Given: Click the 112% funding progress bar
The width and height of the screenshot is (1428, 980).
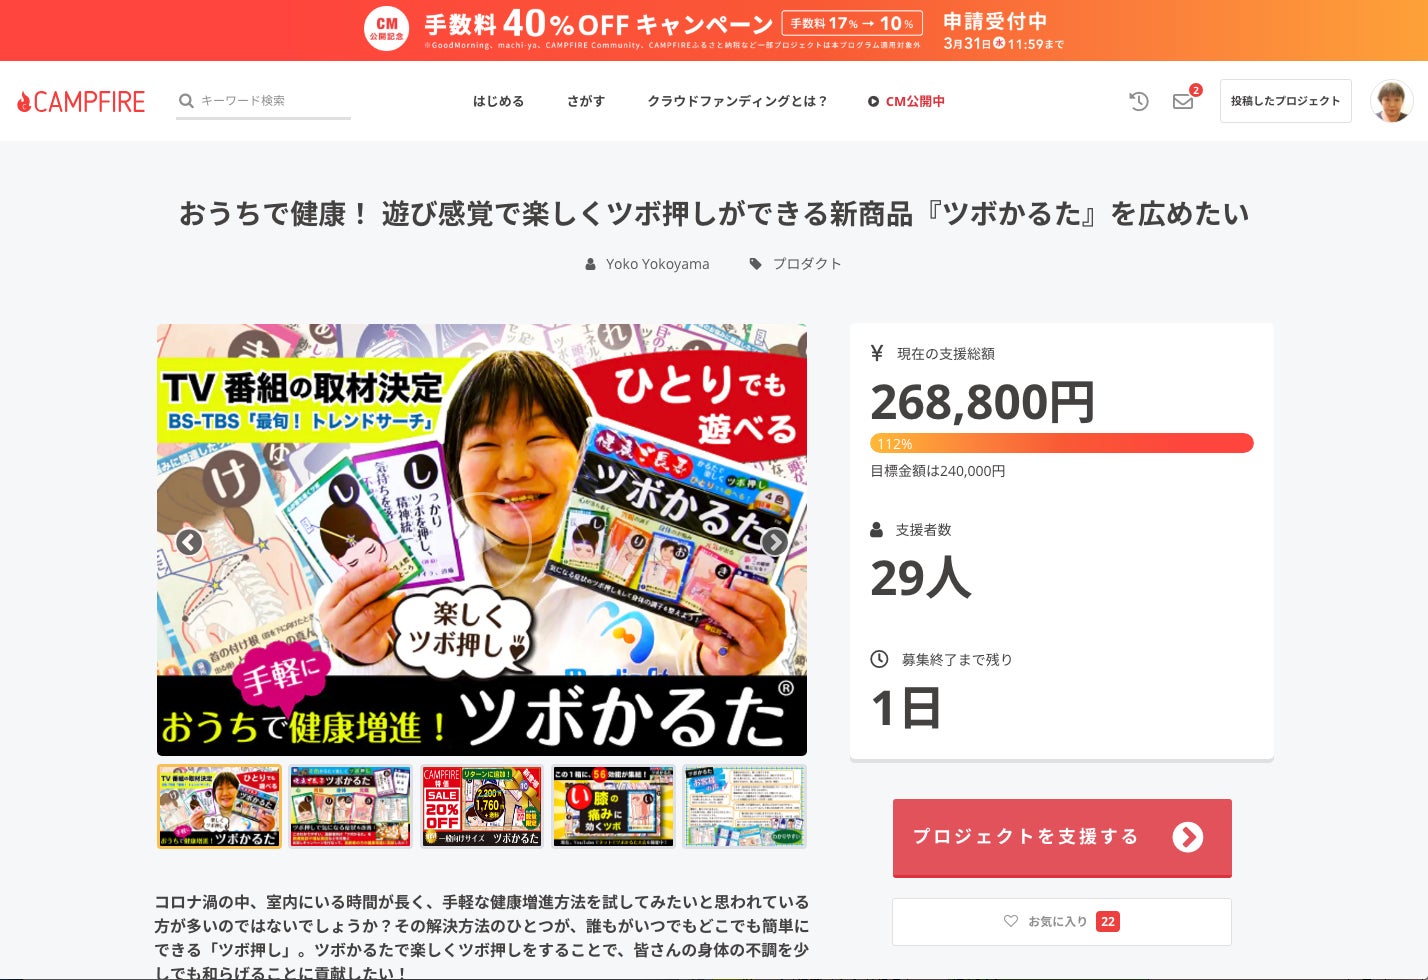Looking at the screenshot, I should (x=1062, y=443).
